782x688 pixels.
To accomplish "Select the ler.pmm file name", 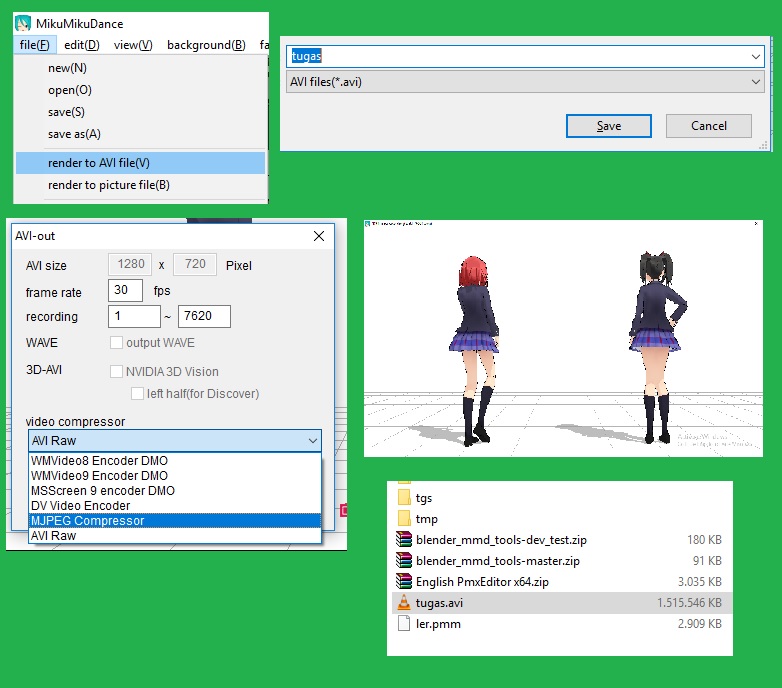I will [438, 623].
